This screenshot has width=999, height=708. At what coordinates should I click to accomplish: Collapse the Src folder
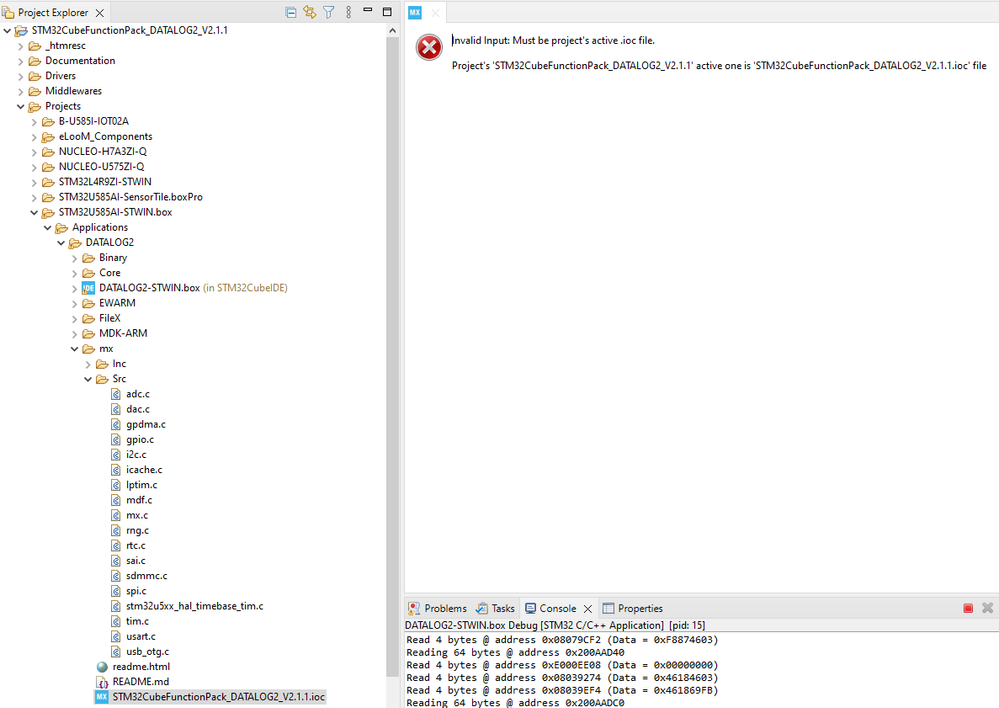click(x=88, y=379)
